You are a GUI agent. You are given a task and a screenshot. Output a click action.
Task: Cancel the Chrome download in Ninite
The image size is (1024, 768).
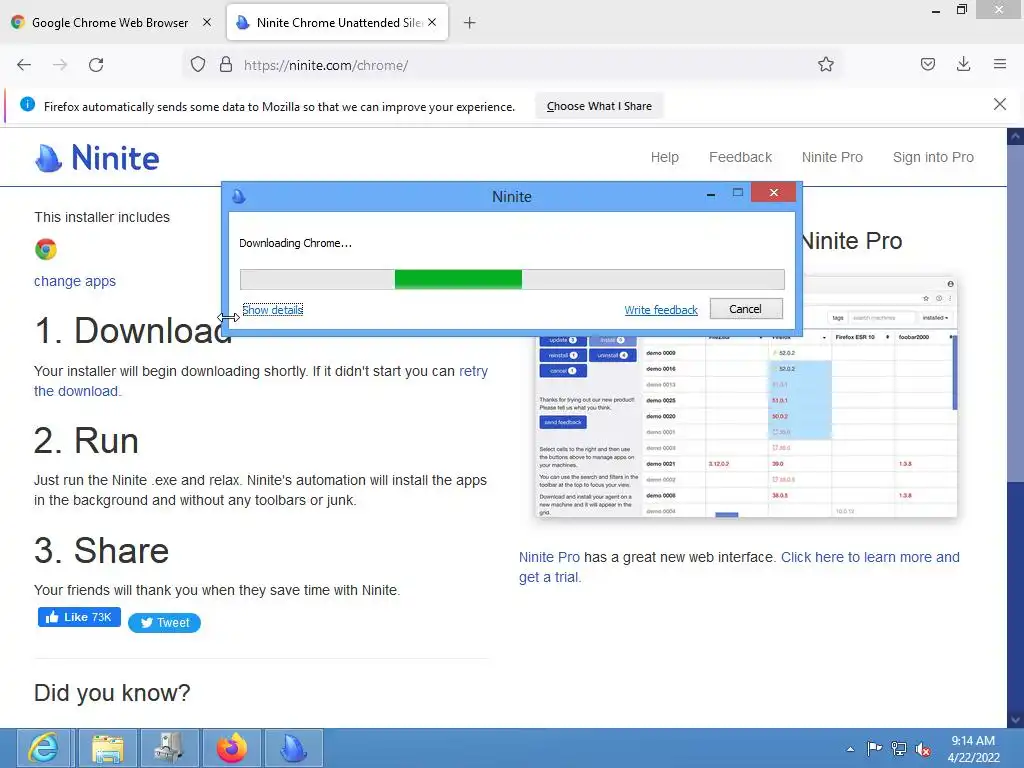[746, 309]
